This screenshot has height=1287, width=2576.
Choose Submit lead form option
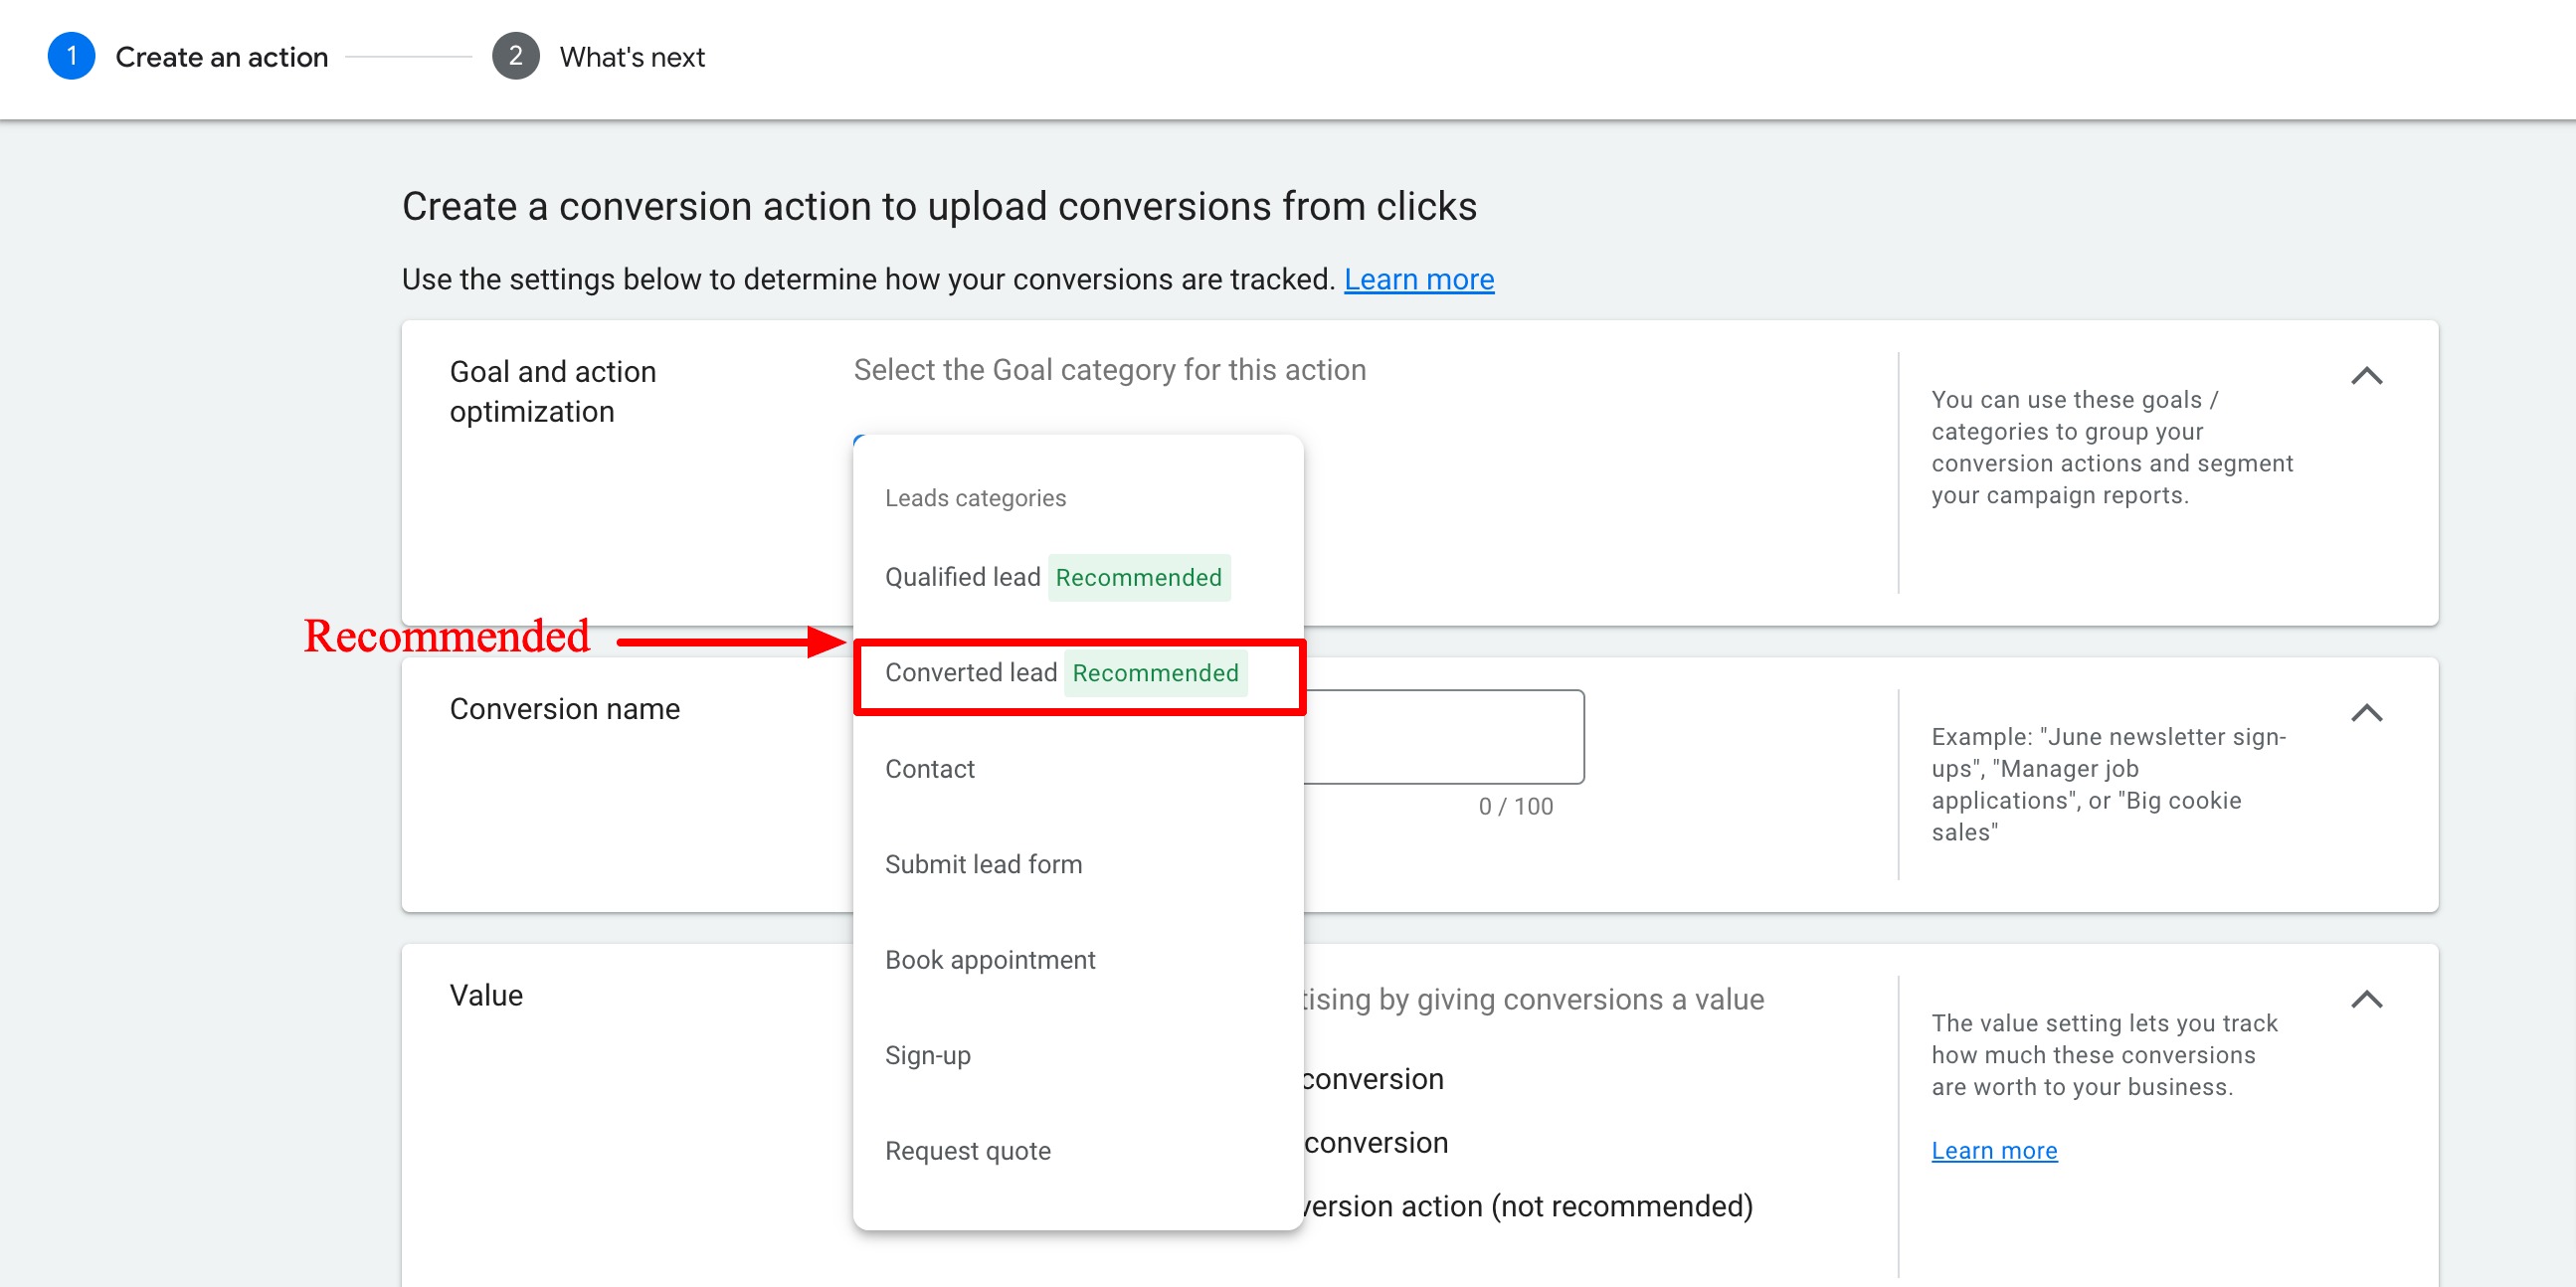click(983, 864)
